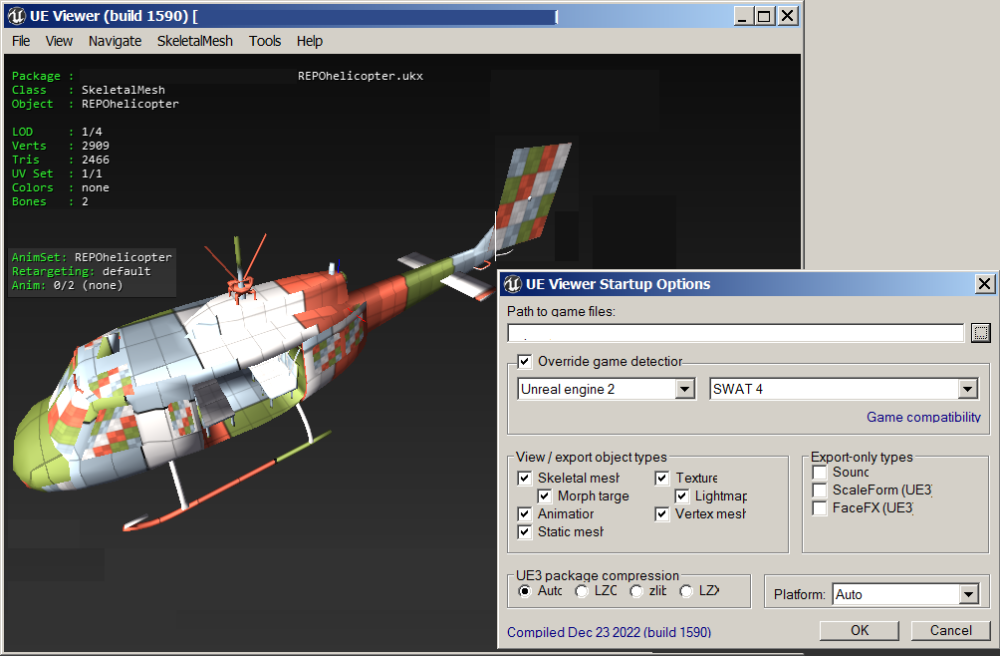Enable the ScaleForm (UE3) checkbox
The height and width of the screenshot is (656, 1000).
820,490
